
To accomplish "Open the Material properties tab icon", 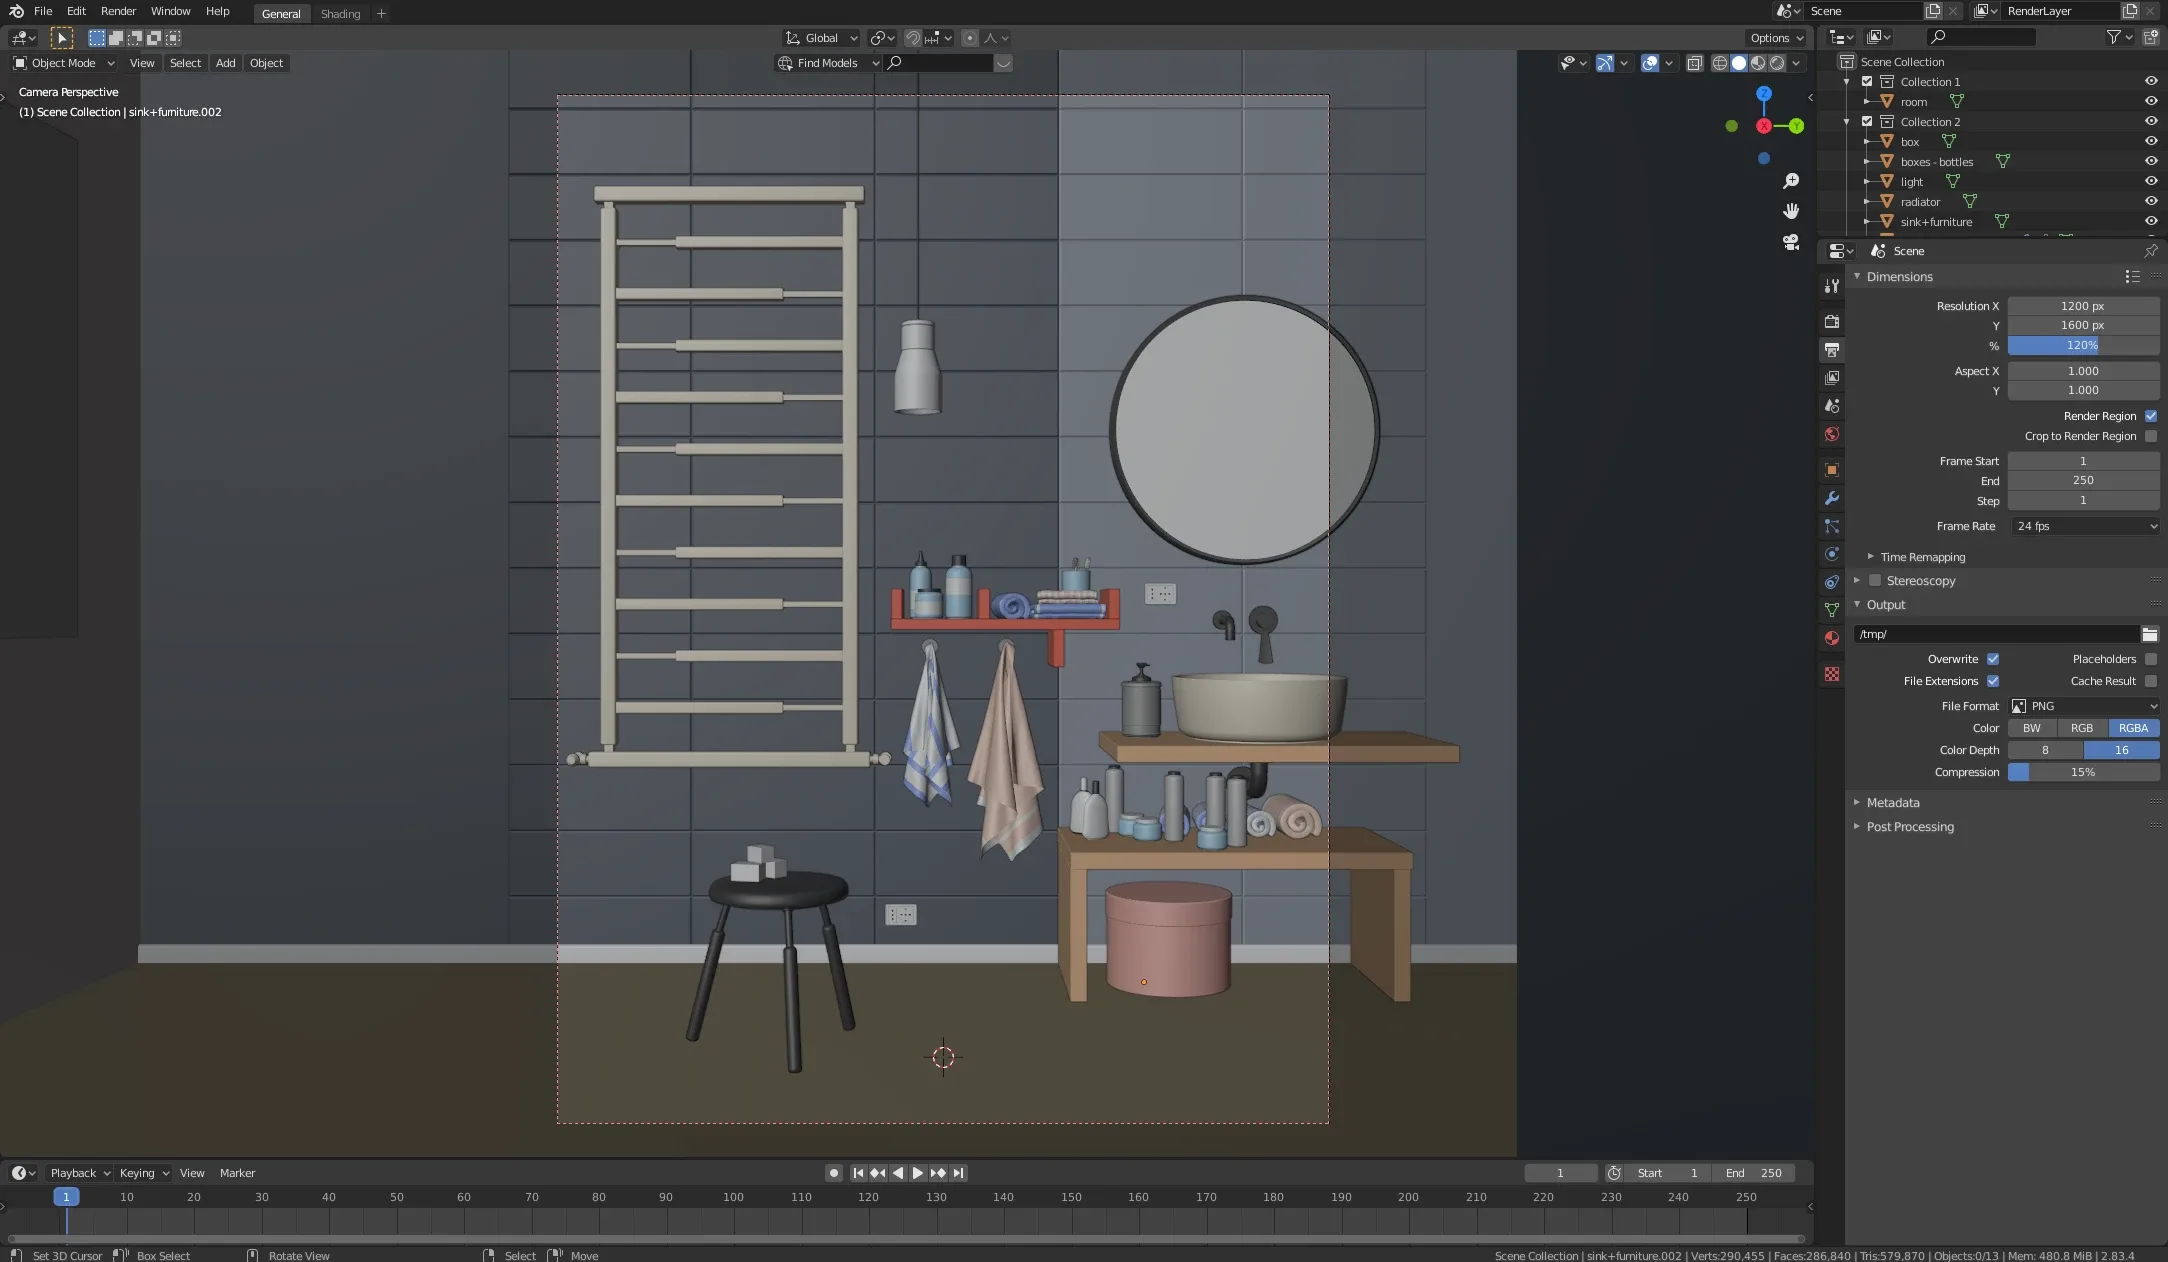I will 1832,638.
